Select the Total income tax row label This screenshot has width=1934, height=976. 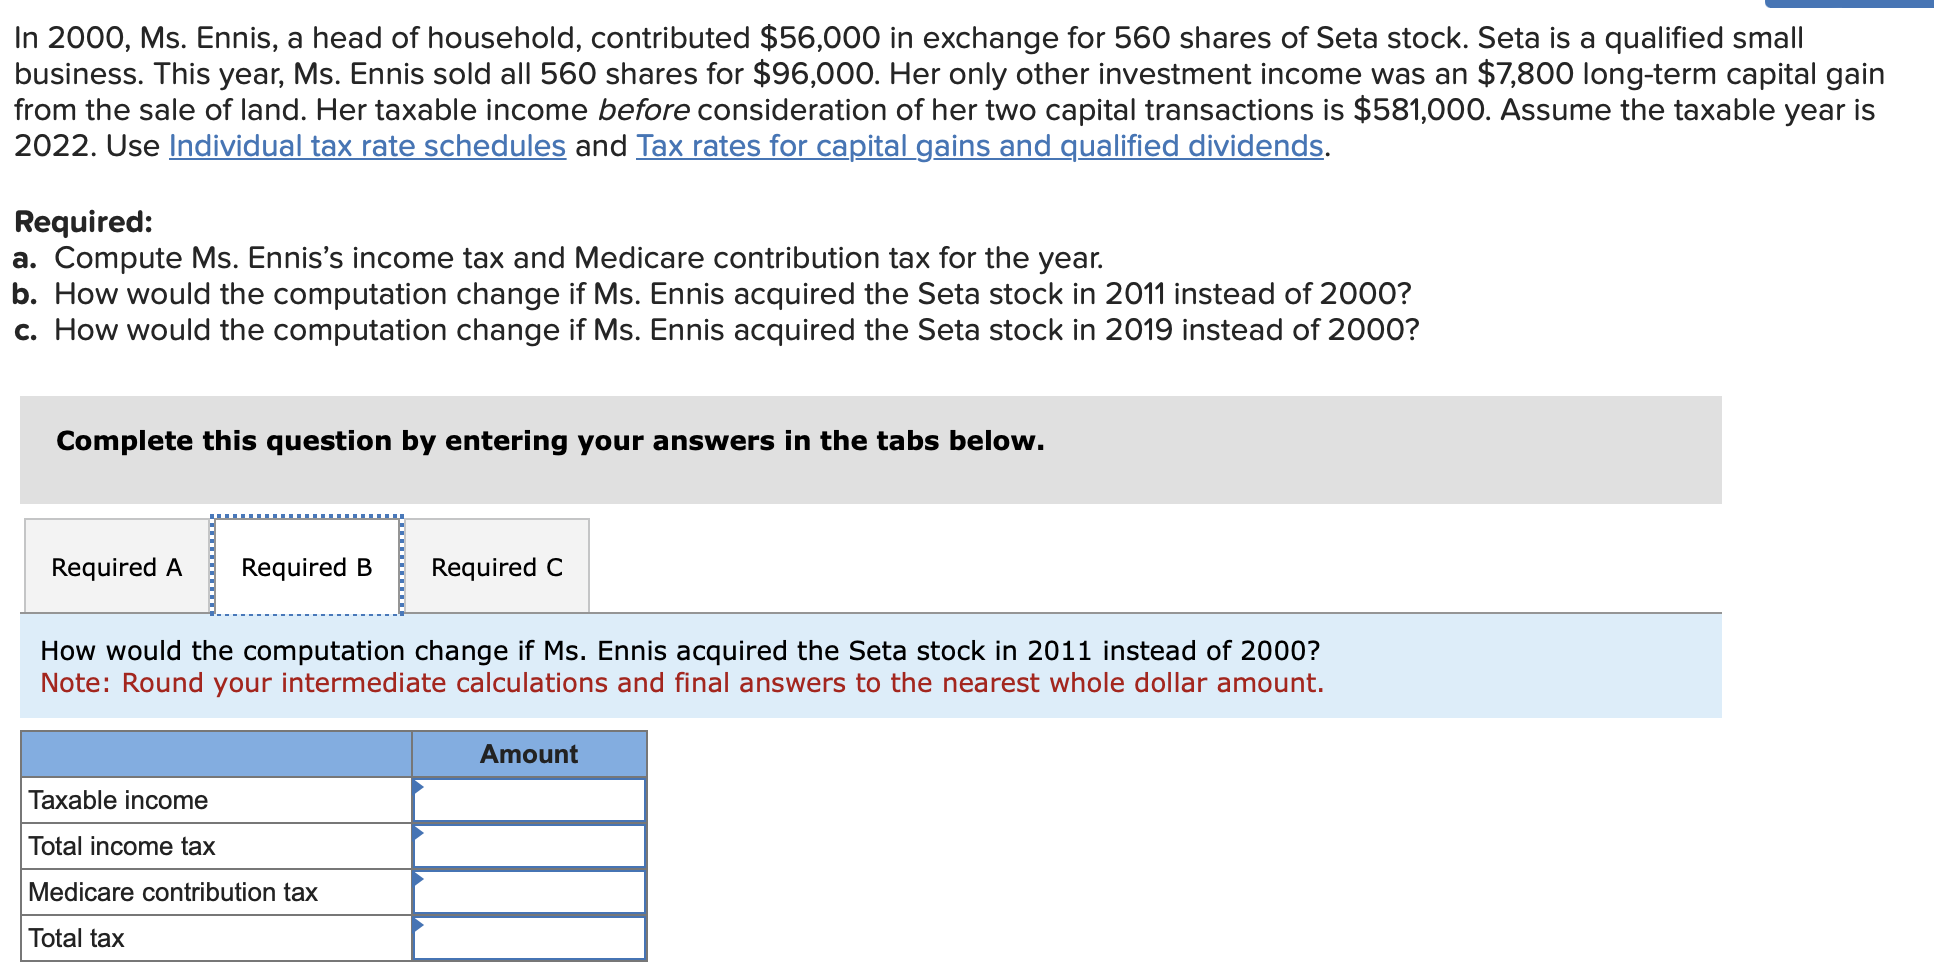[x=122, y=846]
